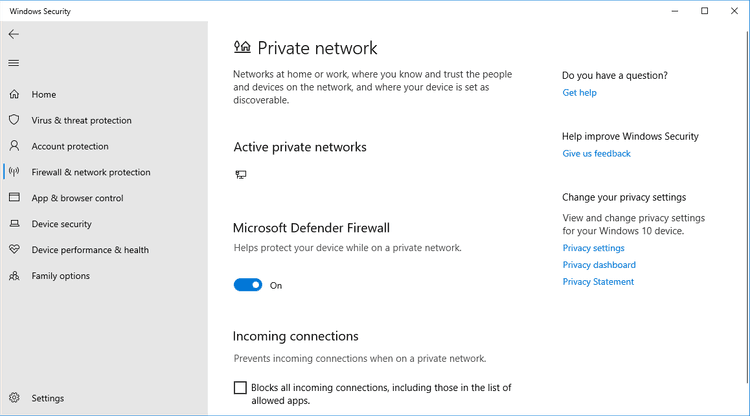Click the Settings gear icon

coord(14,398)
